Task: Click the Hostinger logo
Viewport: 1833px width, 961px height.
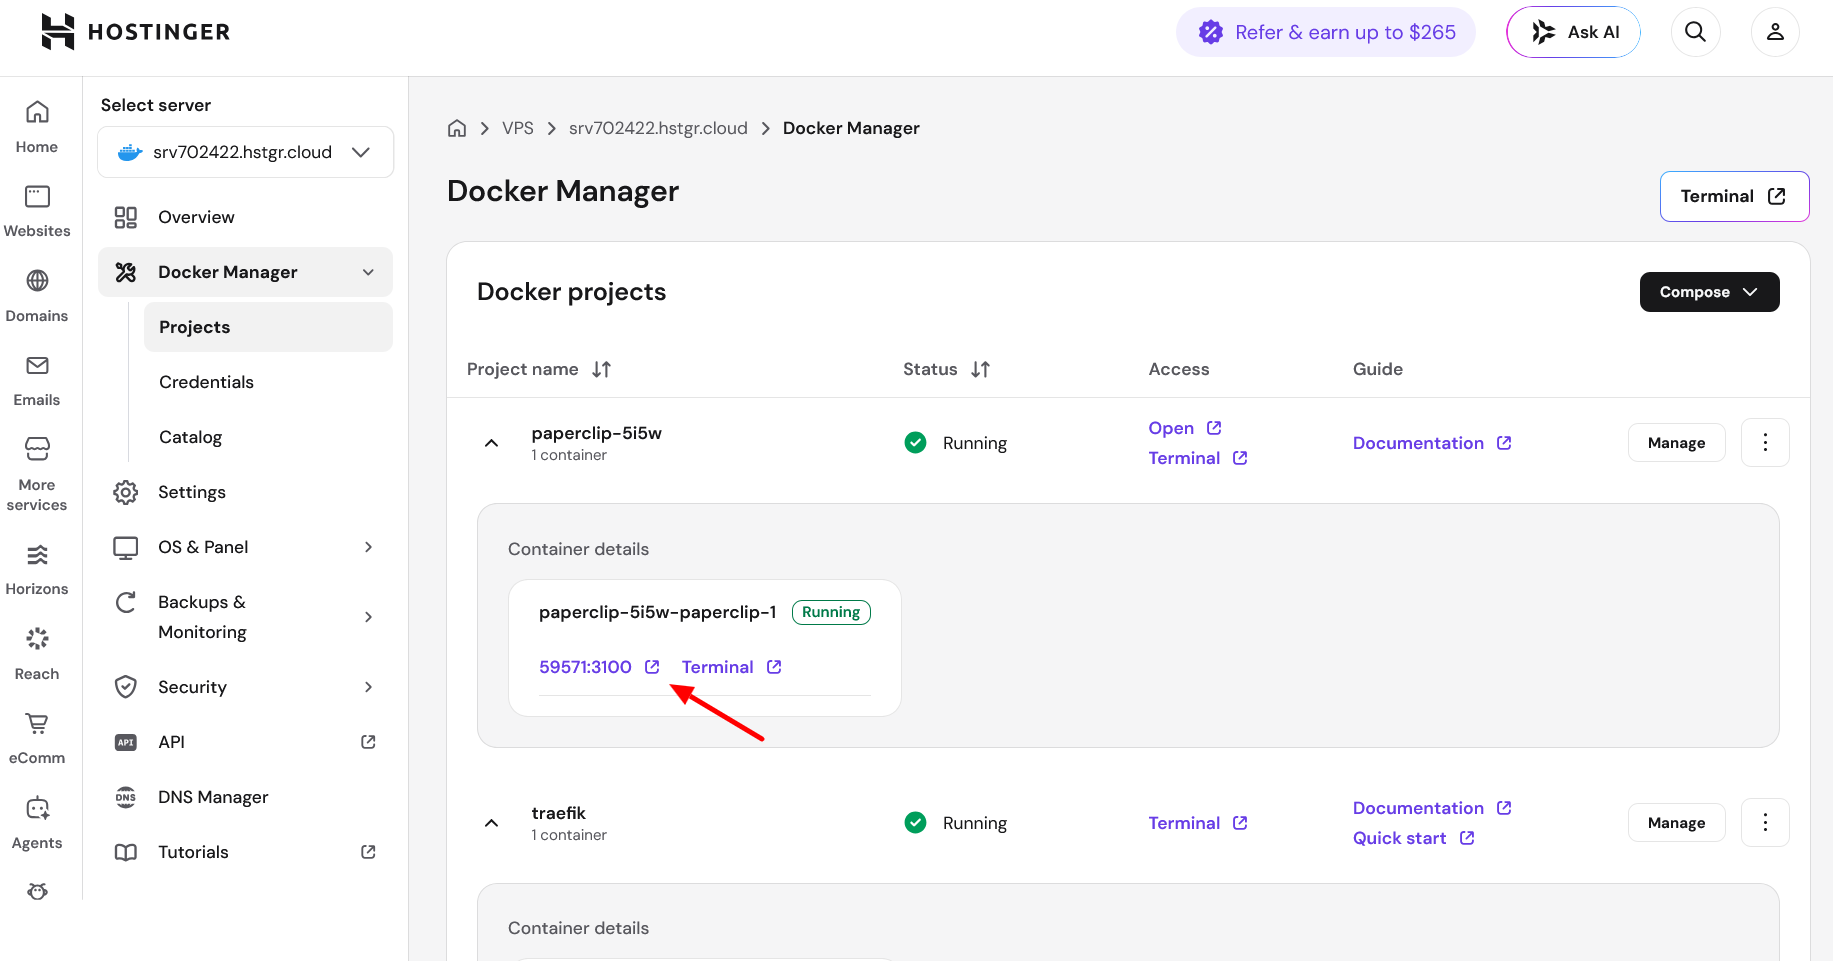Action: tap(135, 32)
